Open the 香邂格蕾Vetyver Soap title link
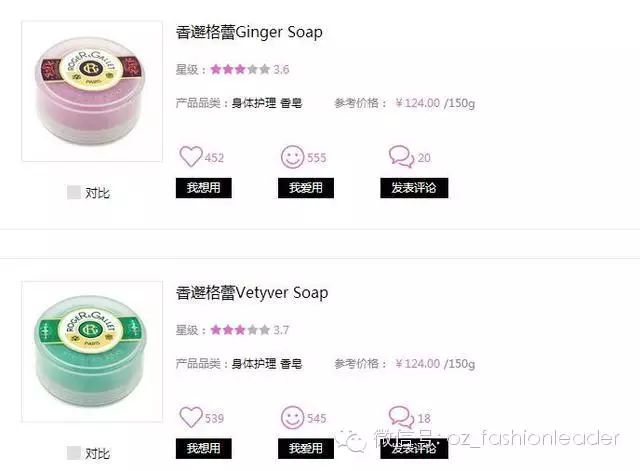The width and height of the screenshot is (640, 471). (x=252, y=293)
